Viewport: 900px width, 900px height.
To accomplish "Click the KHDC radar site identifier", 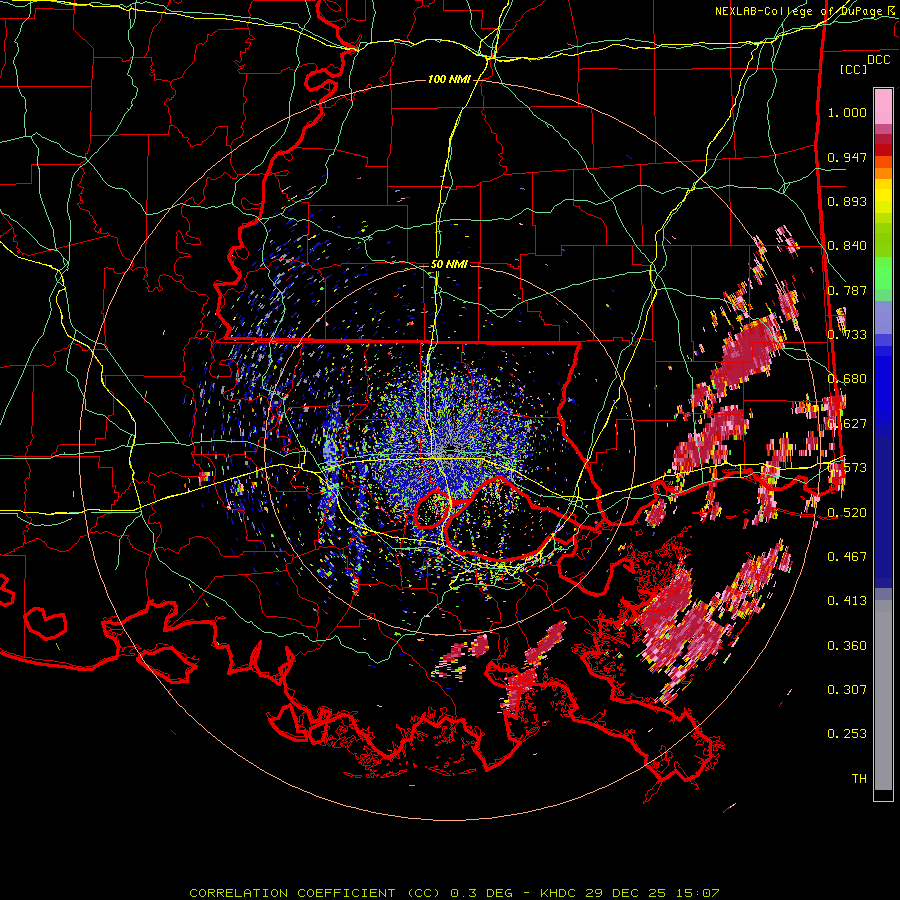I will coord(559,893).
